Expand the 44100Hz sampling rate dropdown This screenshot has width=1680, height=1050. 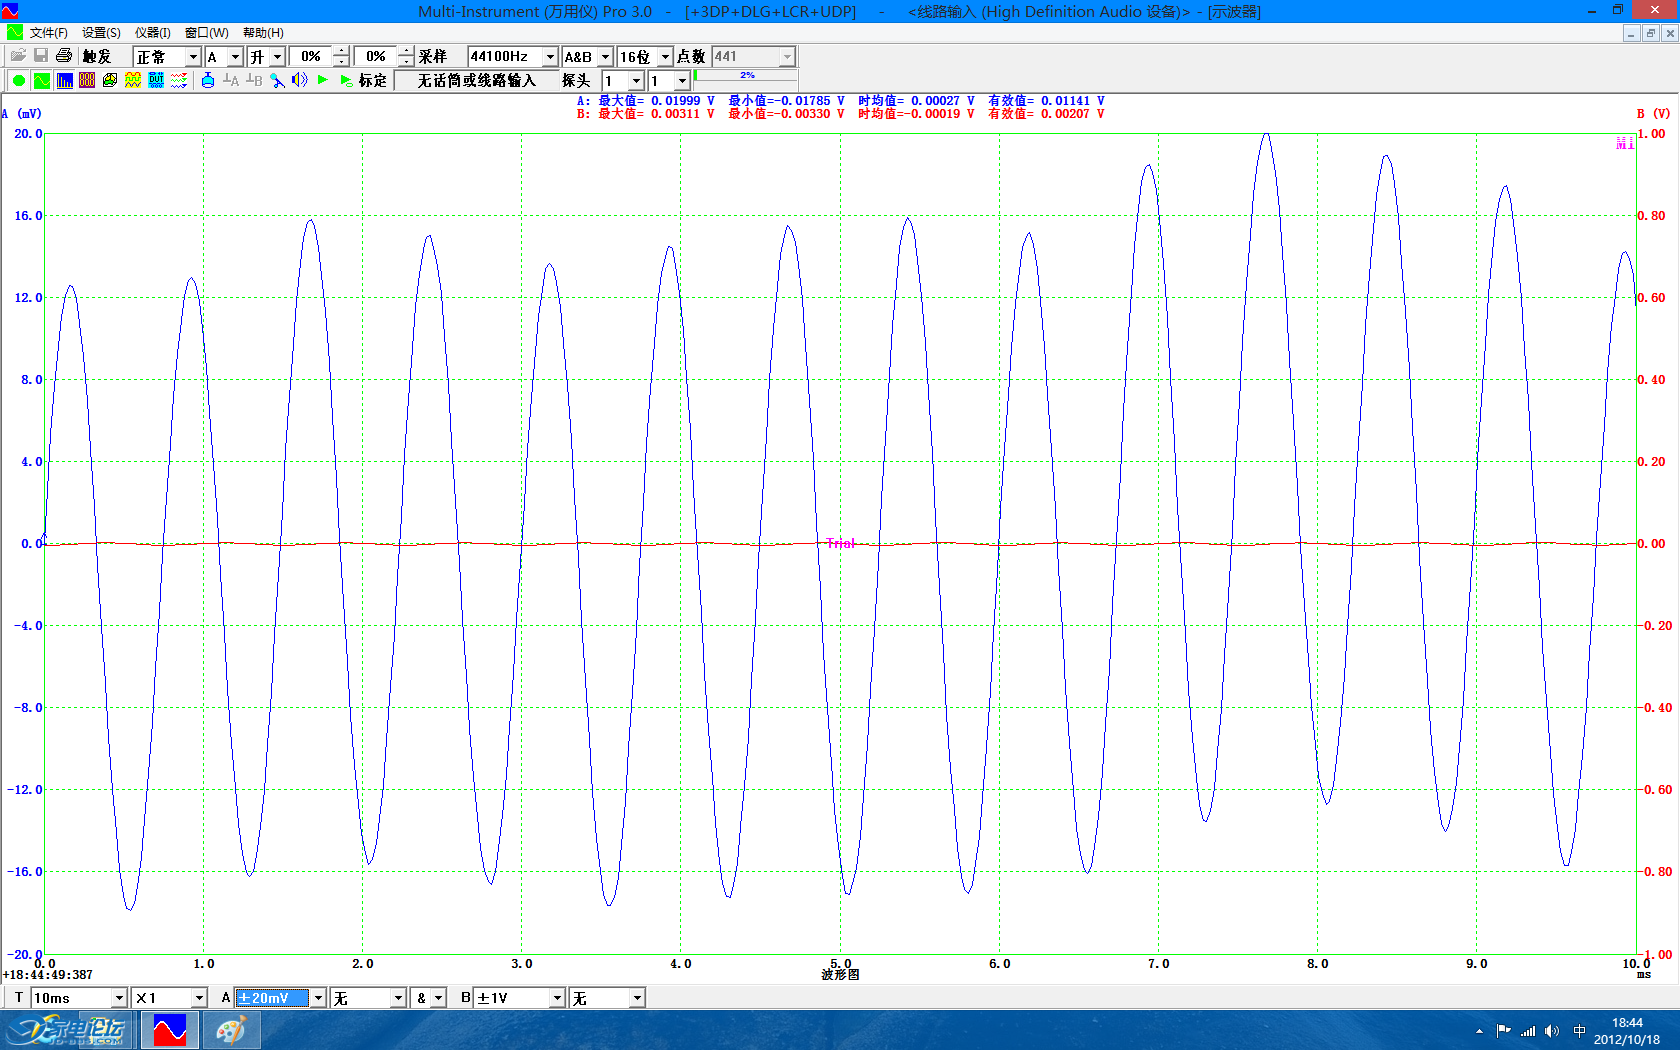[x=549, y=57]
